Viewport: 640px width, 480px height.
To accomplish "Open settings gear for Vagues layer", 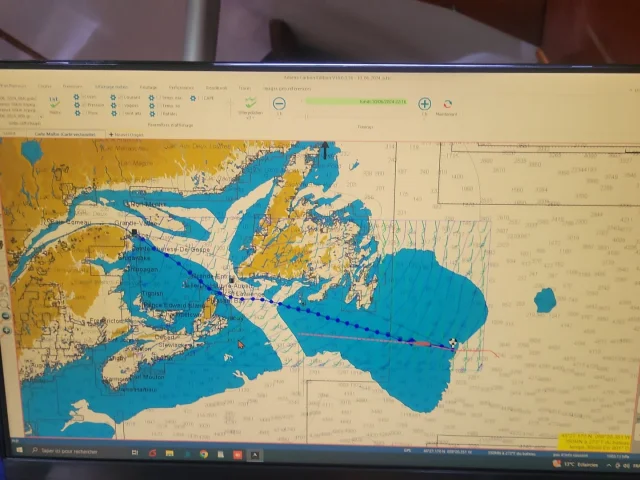I will click(x=113, y=105).
